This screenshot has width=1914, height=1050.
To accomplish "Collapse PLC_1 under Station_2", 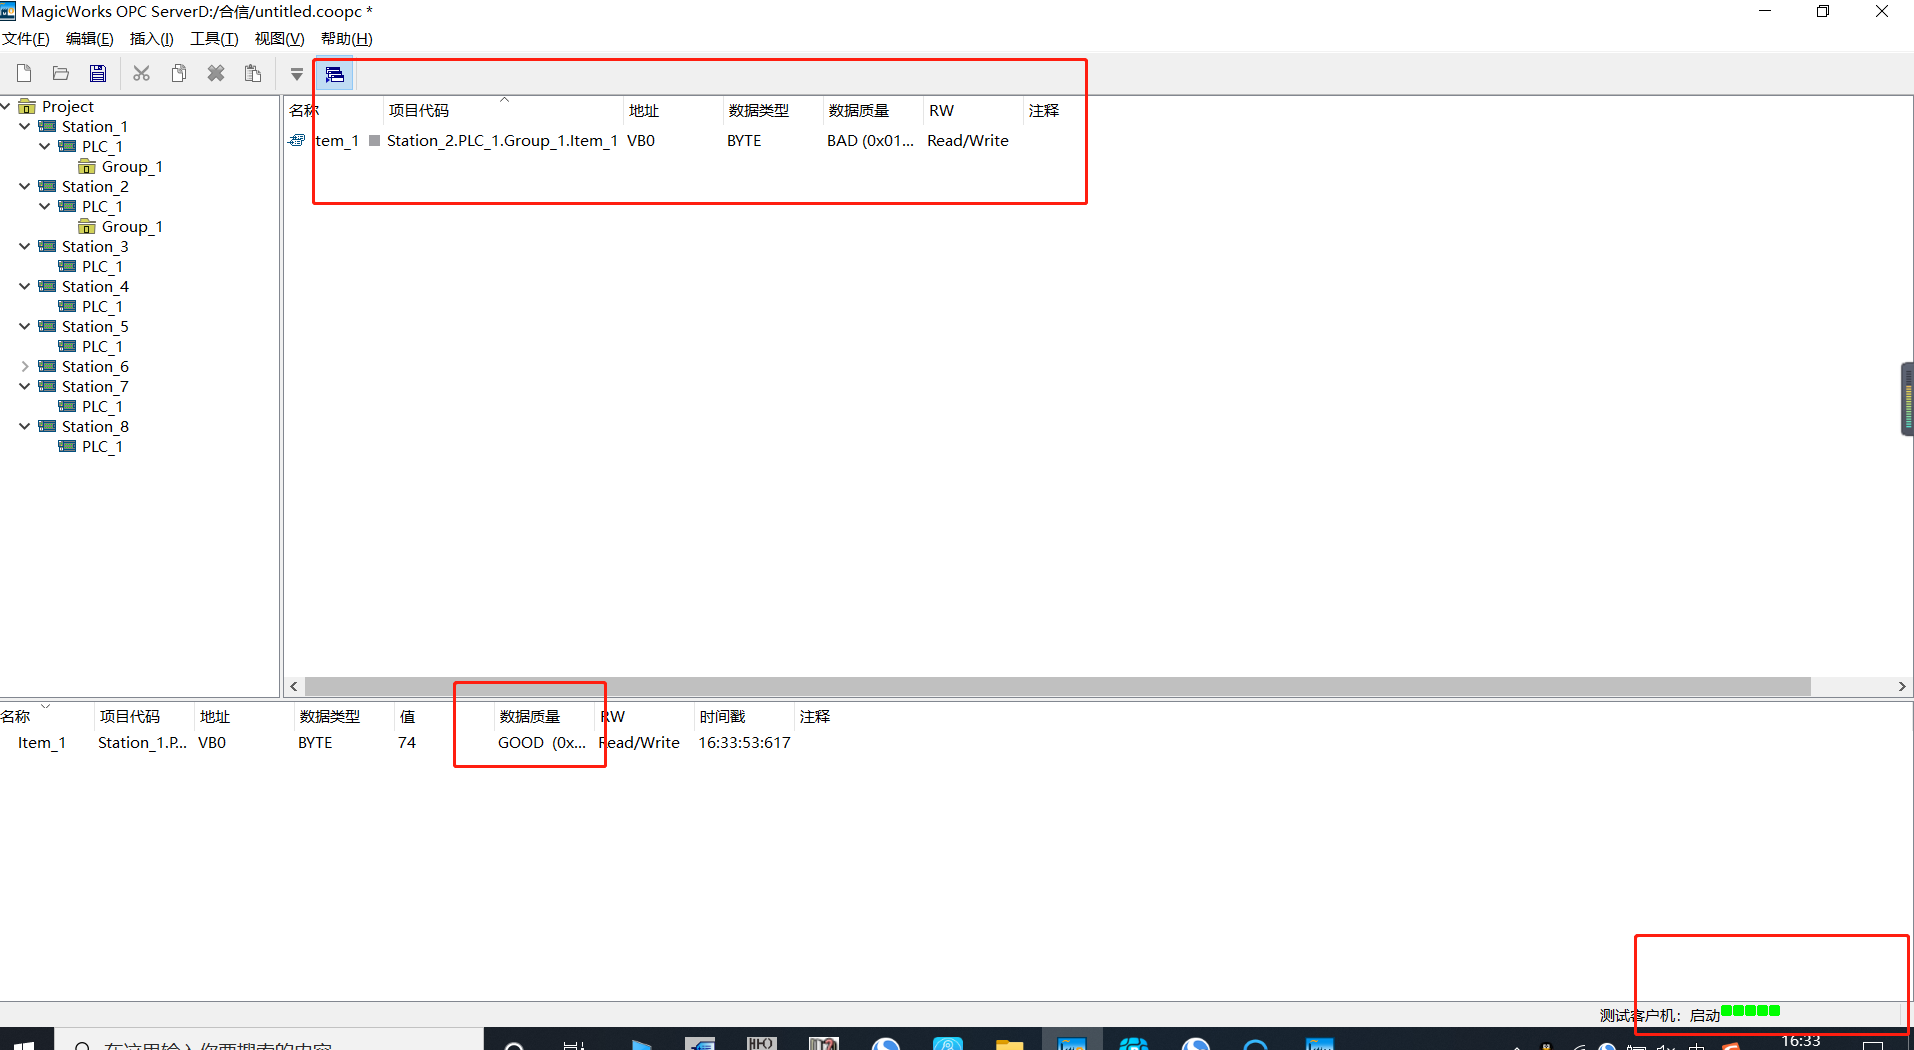I will click(x=45, y=206).
